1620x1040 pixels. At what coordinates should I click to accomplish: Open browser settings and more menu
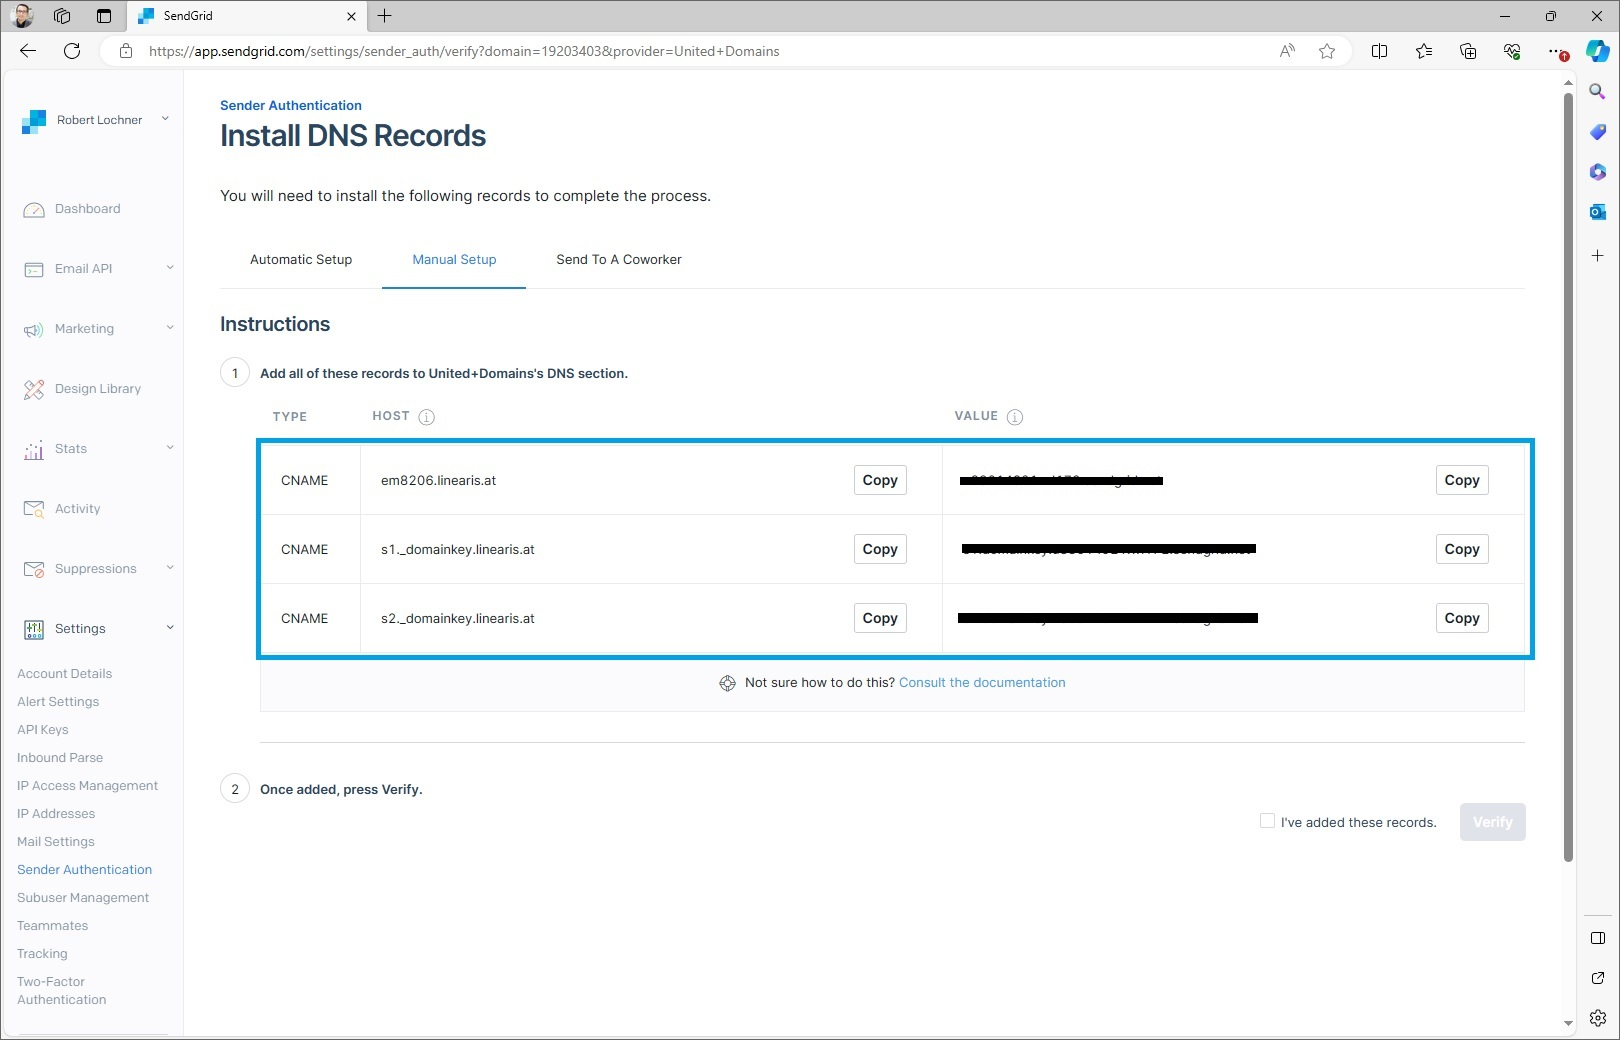pos(1555,51)
